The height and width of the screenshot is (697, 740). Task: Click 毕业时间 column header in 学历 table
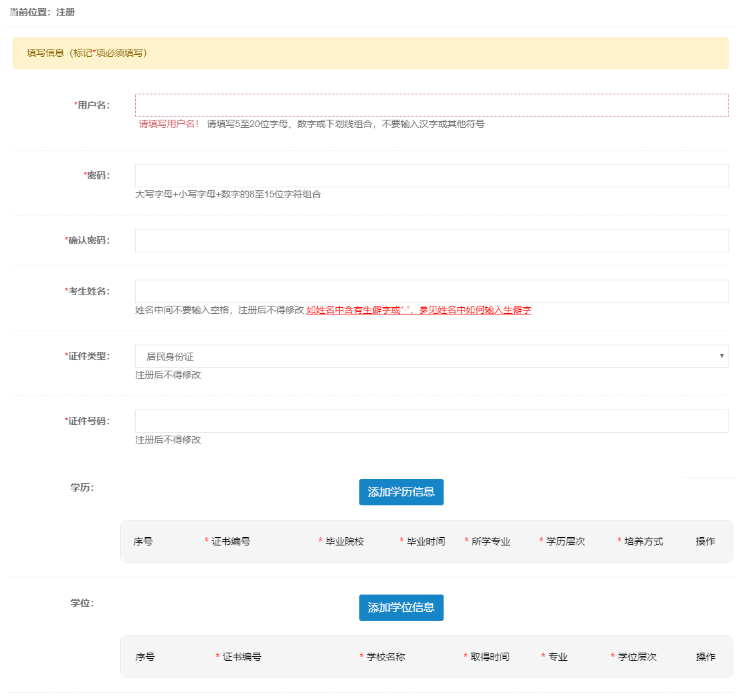tap(425, 541)
